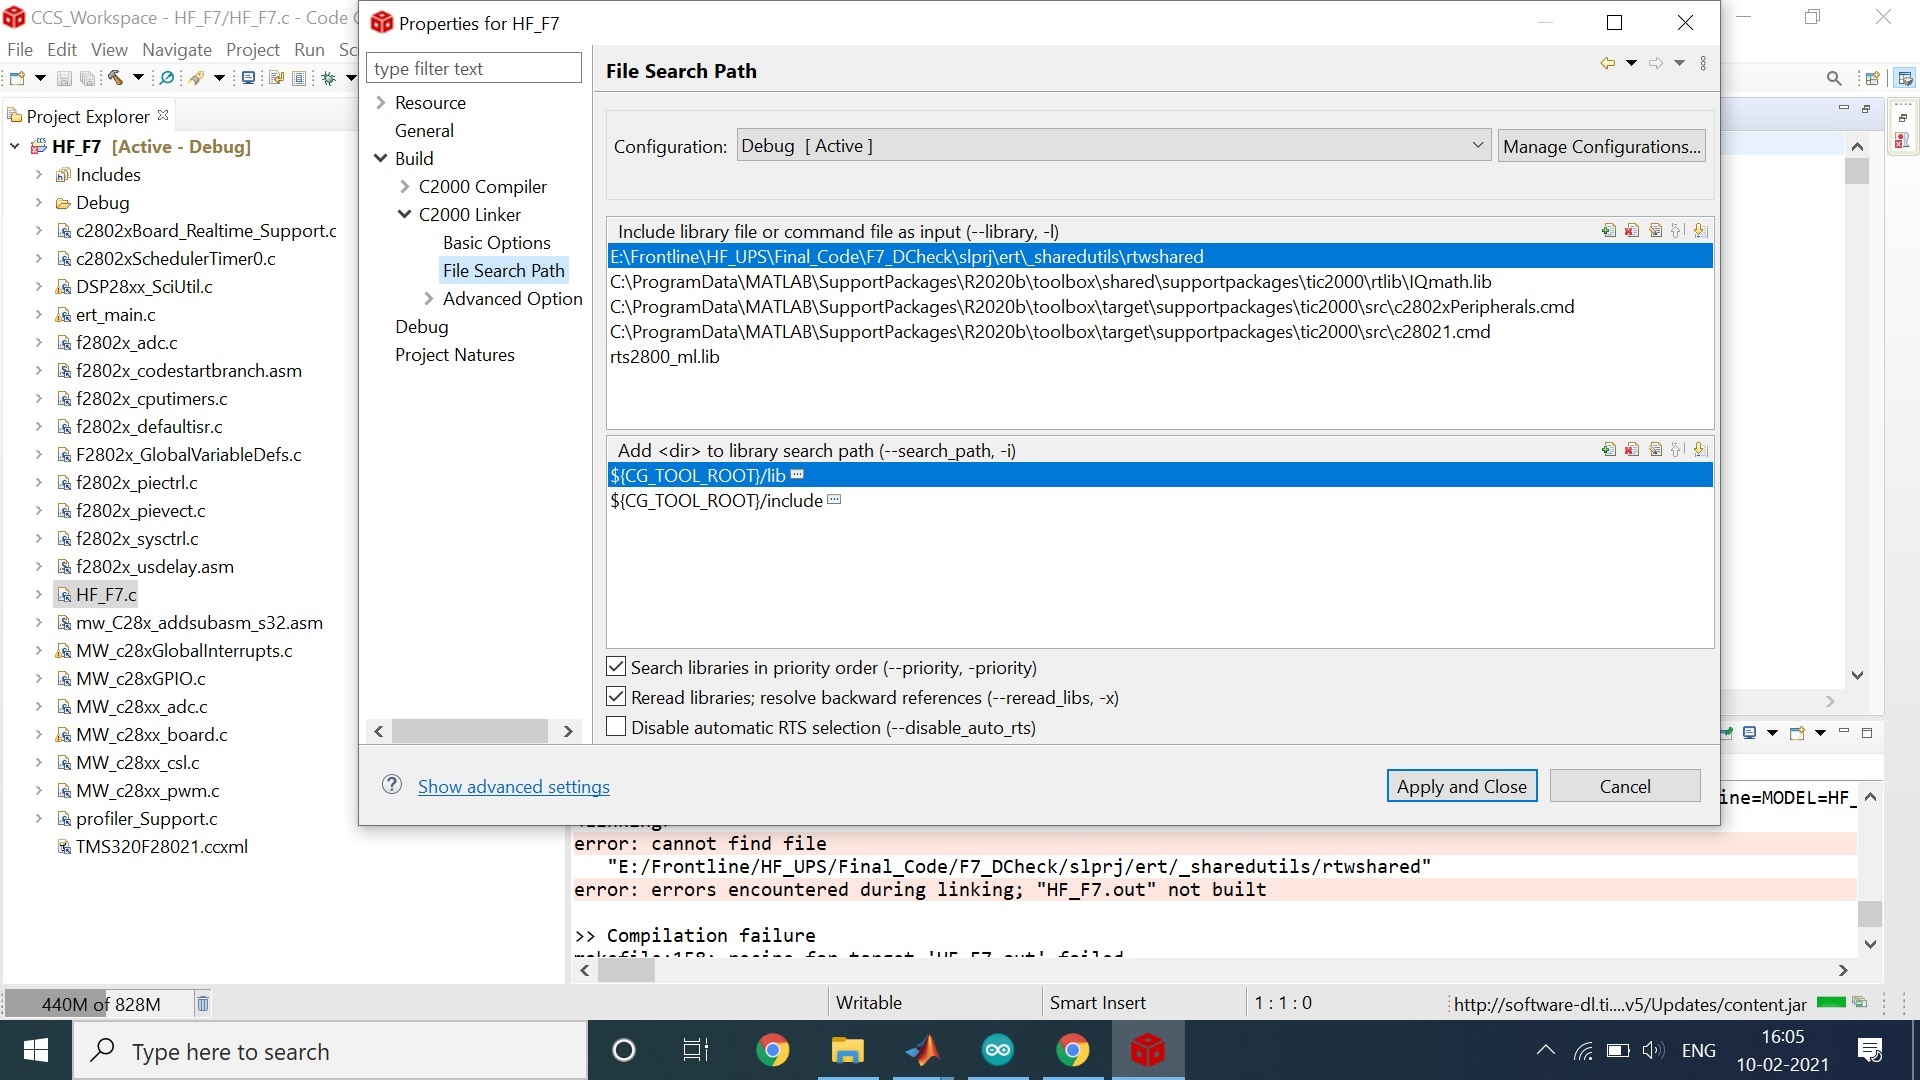Click the Edit icon in the include library list

[1656, 231]
